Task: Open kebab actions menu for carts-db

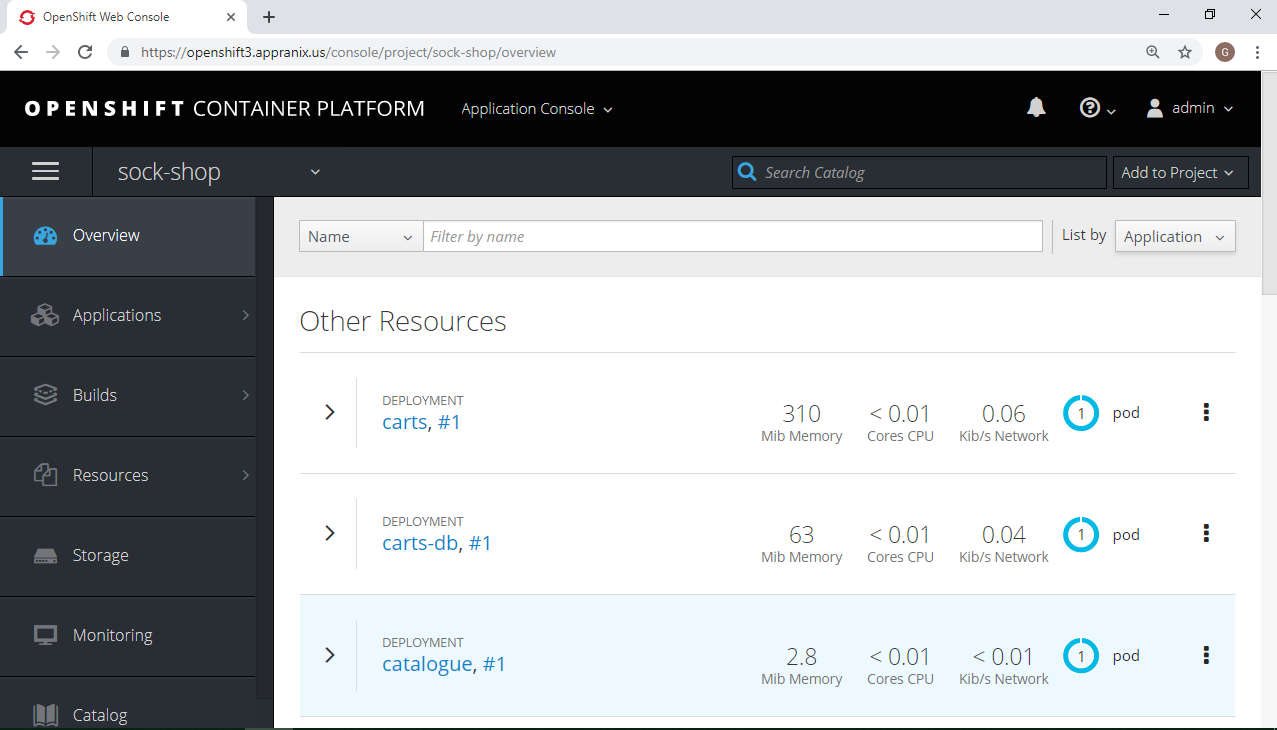Action: [x=1206, y=533]
